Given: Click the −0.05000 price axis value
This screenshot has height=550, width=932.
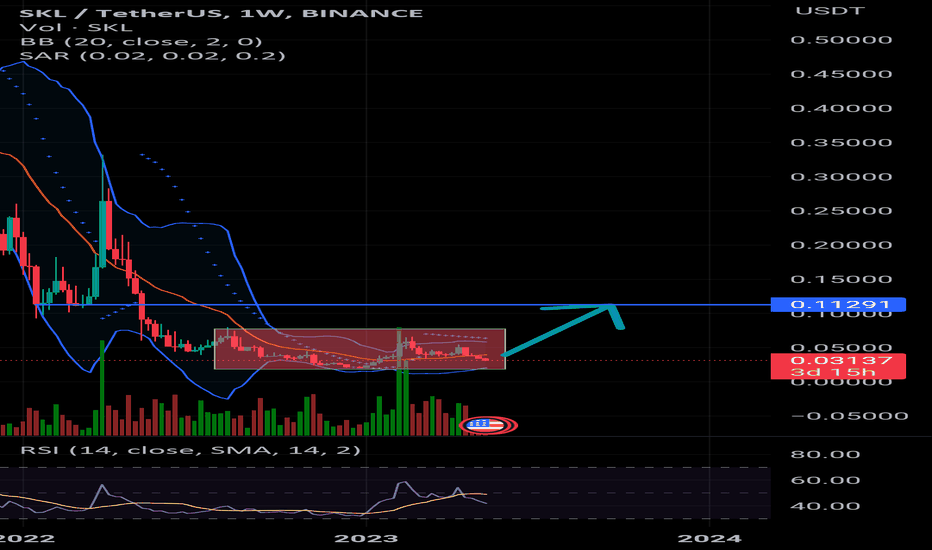Looking at the screenshot, I should [x=849, y=416].
